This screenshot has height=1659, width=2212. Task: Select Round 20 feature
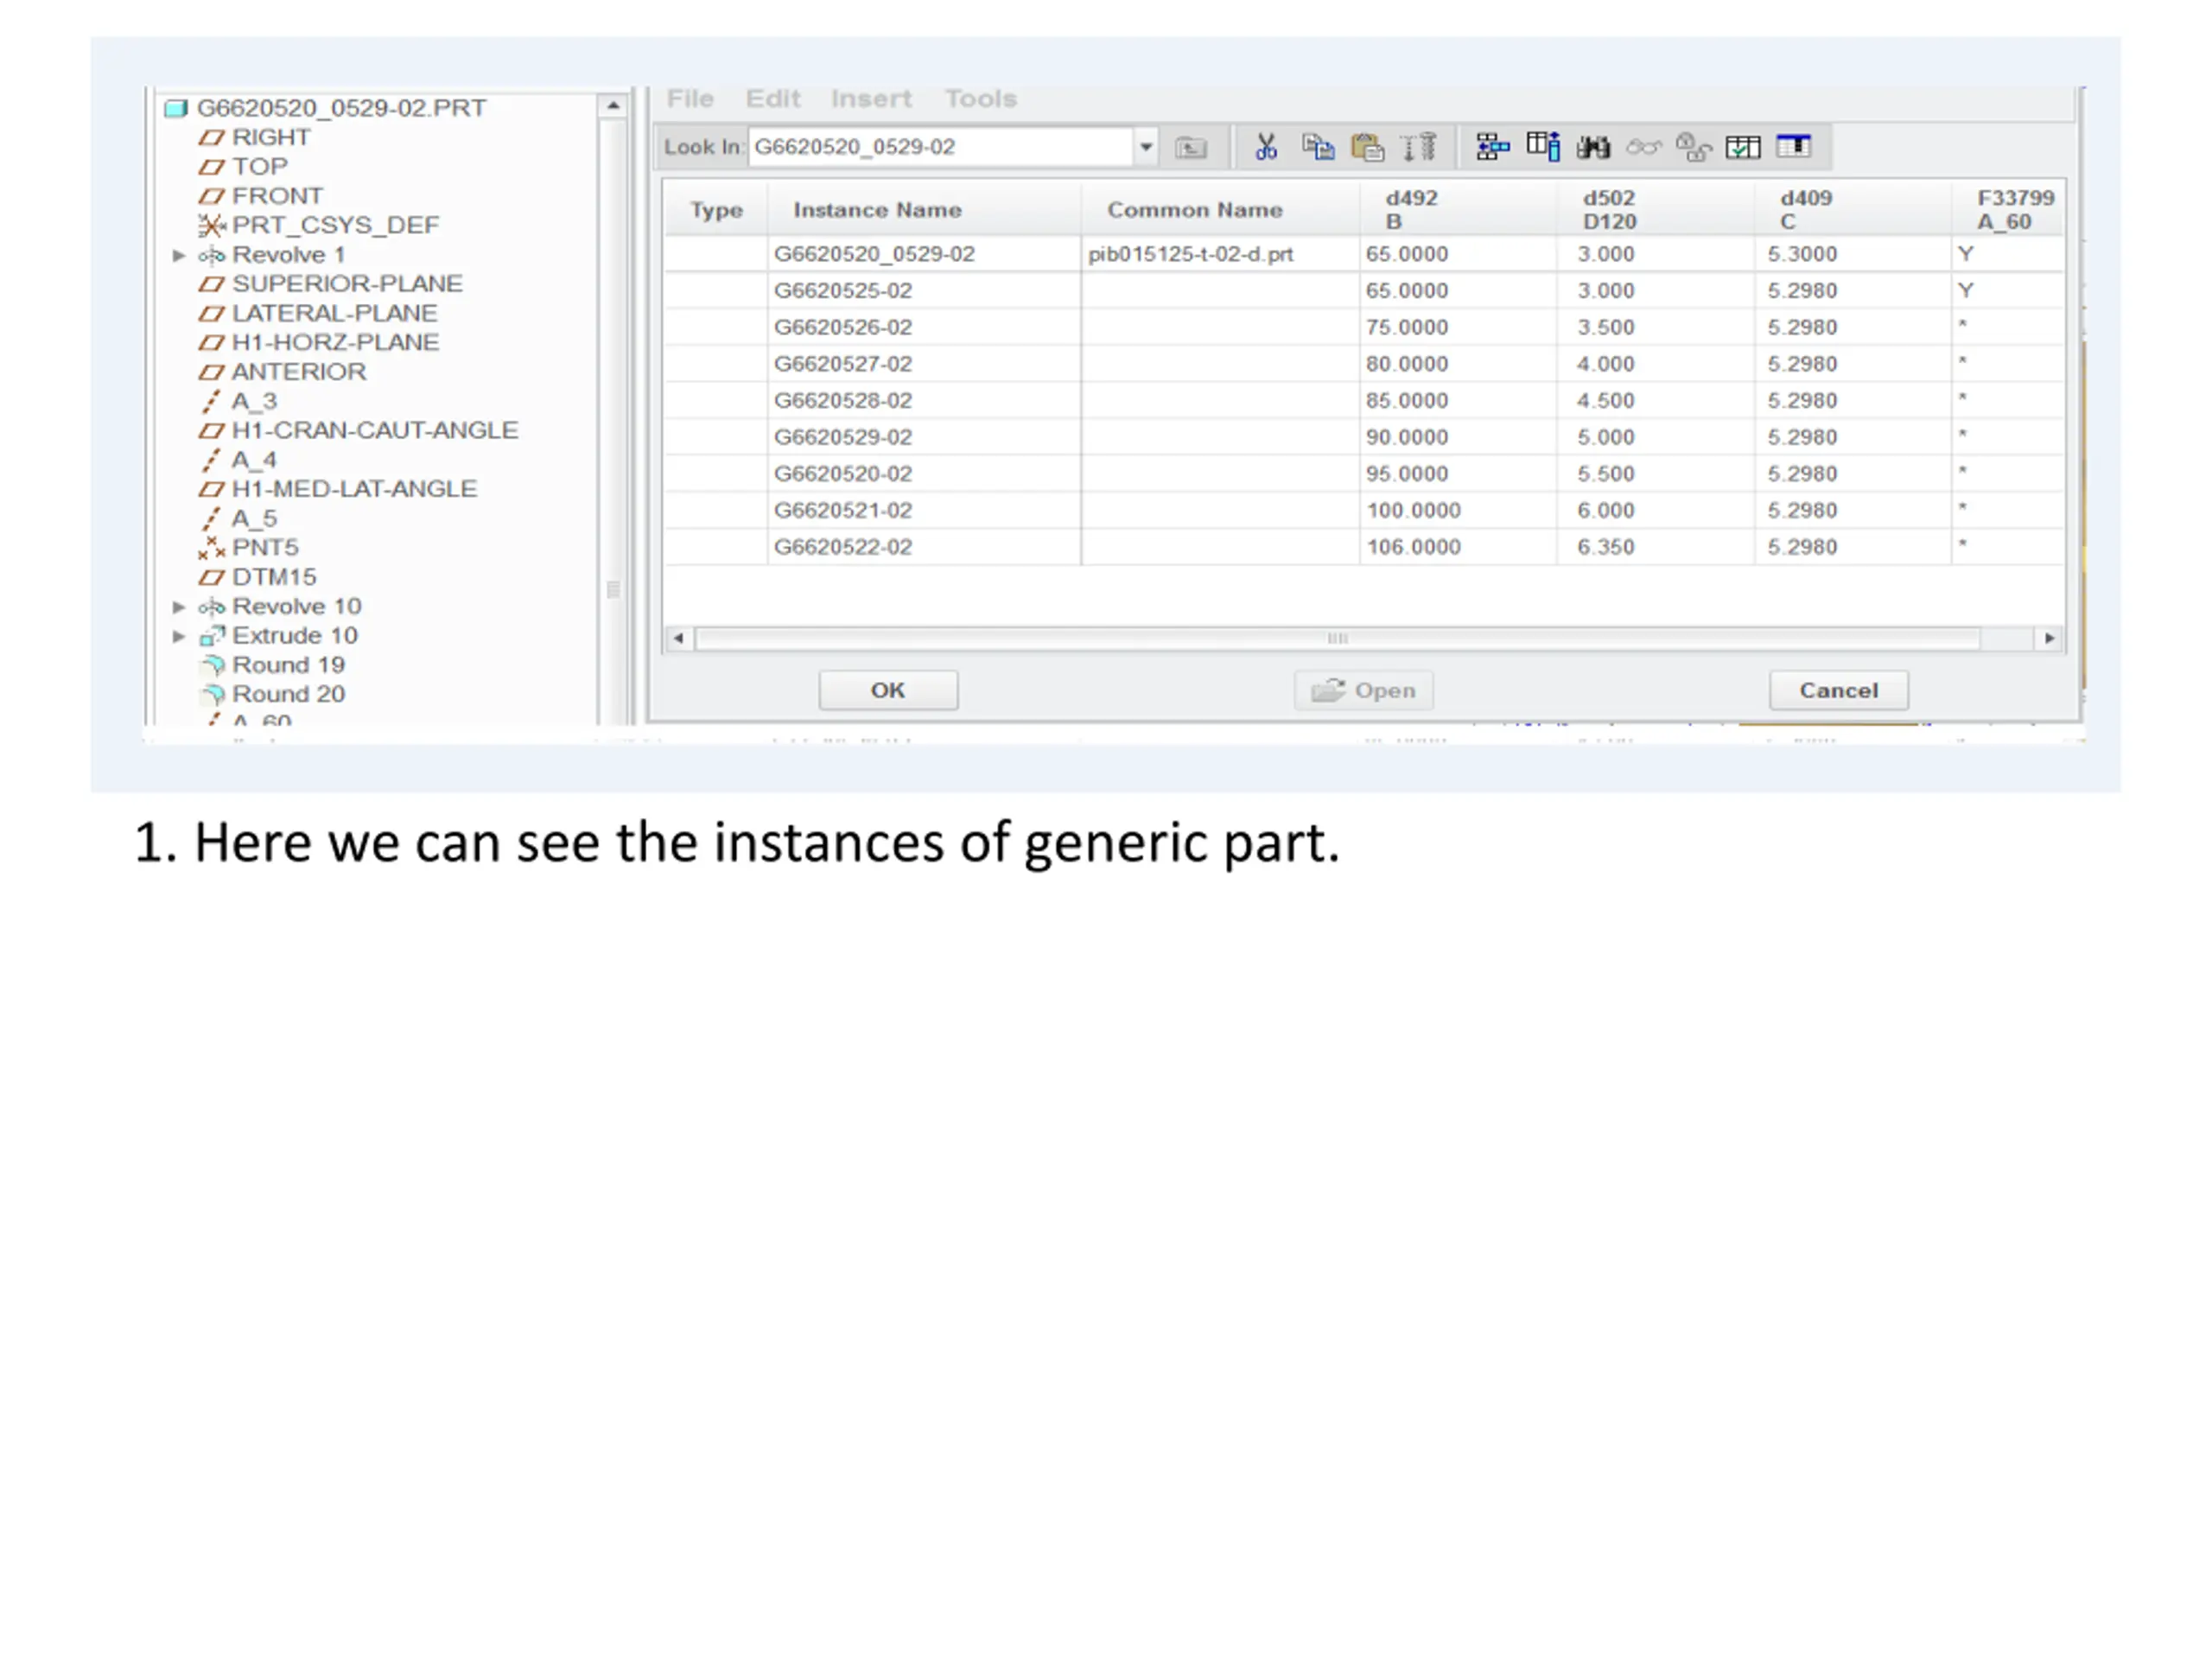pyautogui.click(x=288, y=694)
